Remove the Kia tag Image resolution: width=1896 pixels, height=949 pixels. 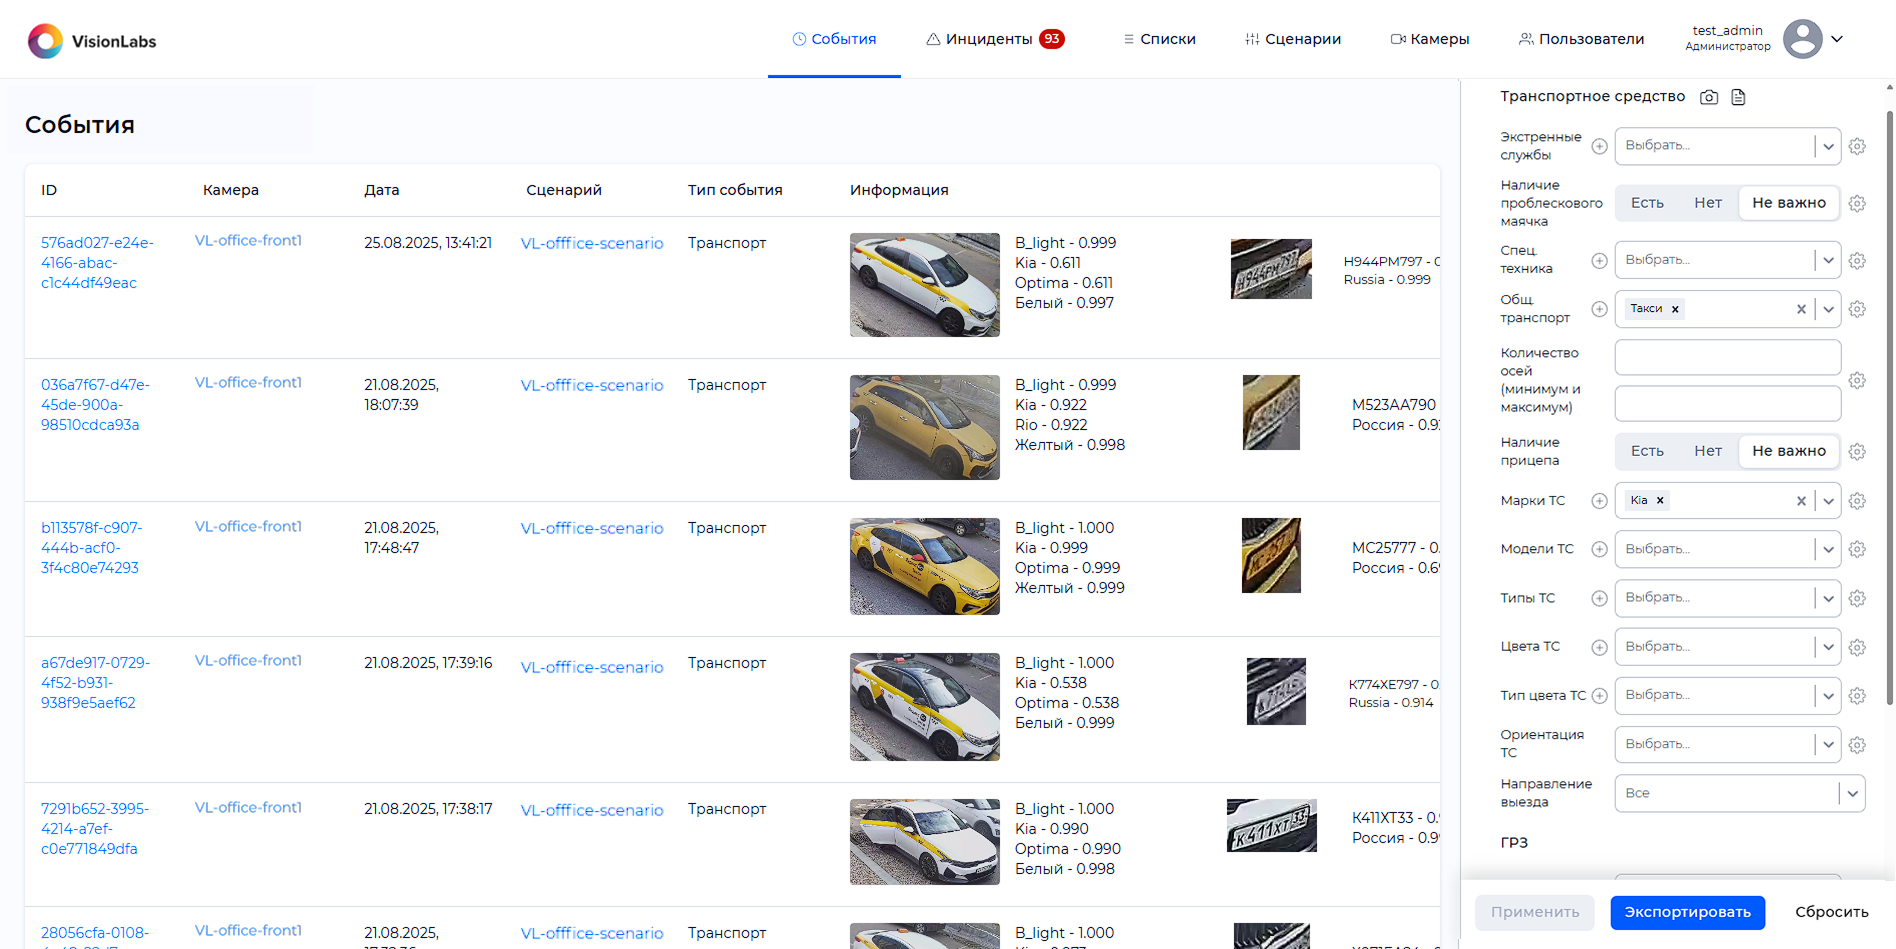1660,501
